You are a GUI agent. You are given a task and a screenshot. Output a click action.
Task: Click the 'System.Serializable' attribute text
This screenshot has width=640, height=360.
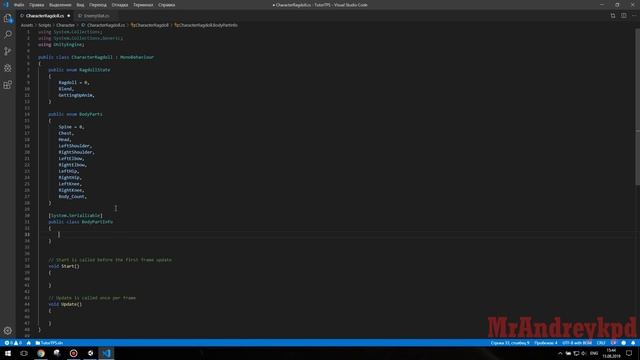tap(76, 216)
